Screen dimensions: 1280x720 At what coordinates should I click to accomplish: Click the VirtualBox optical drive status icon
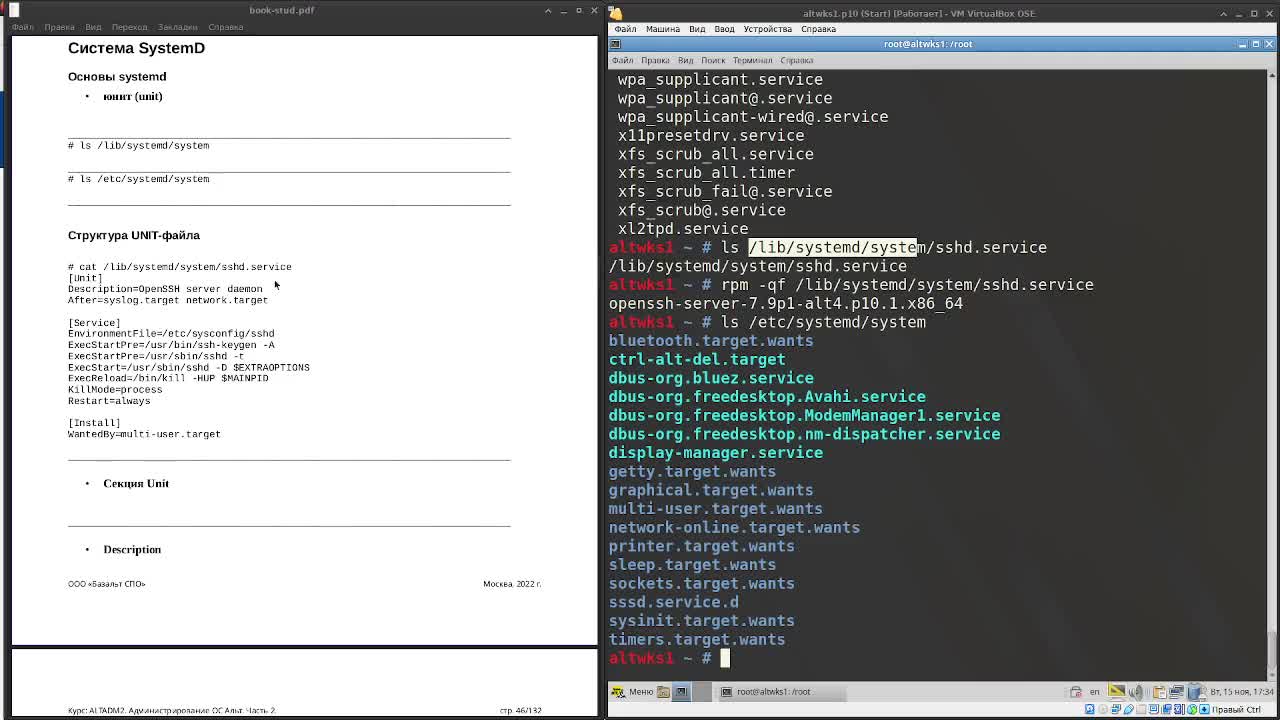click(x=1102, y=710)
